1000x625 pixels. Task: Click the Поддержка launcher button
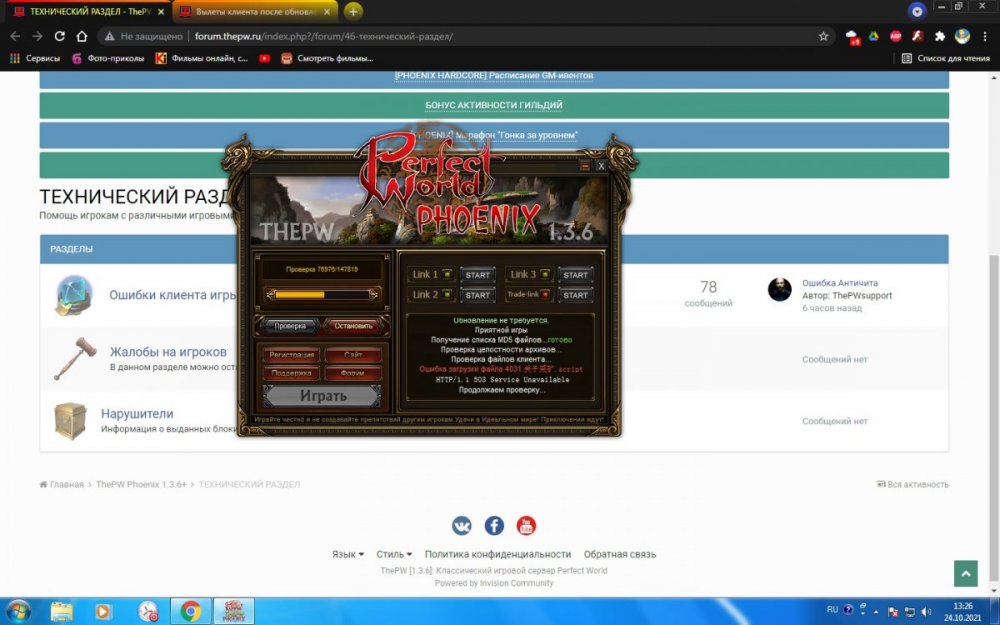291,372
